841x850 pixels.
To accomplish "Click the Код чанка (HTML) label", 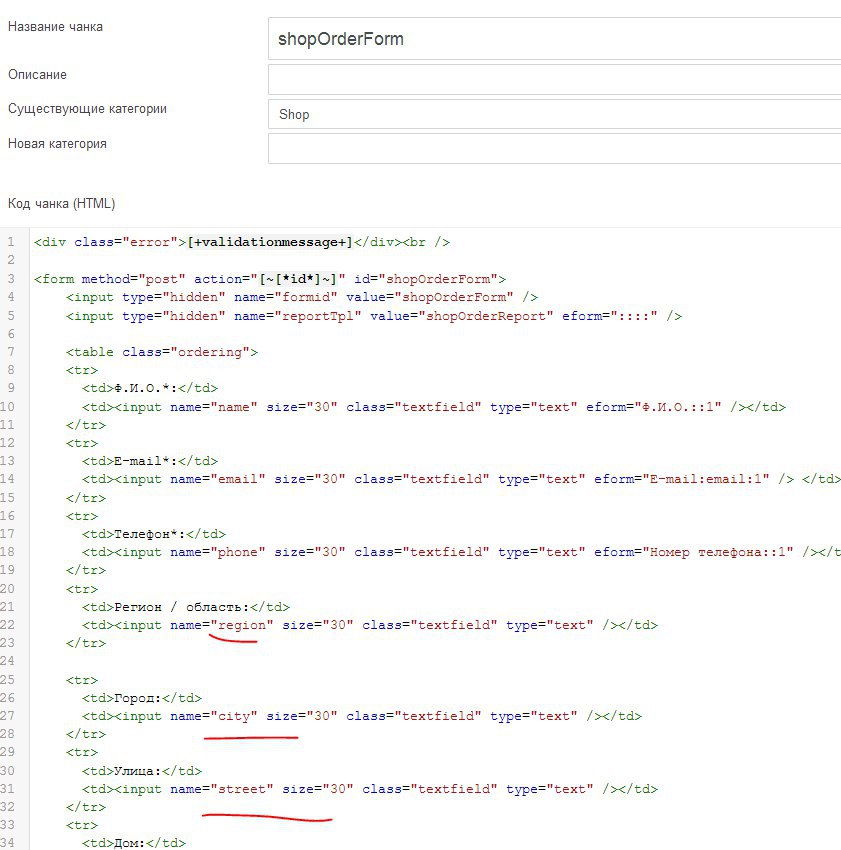I will (x=62, y=203).
